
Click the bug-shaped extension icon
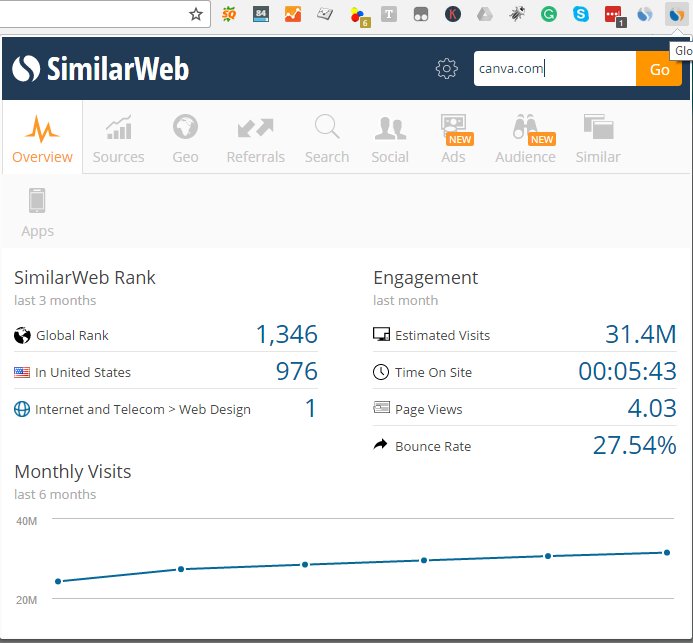tap(517, 15)
